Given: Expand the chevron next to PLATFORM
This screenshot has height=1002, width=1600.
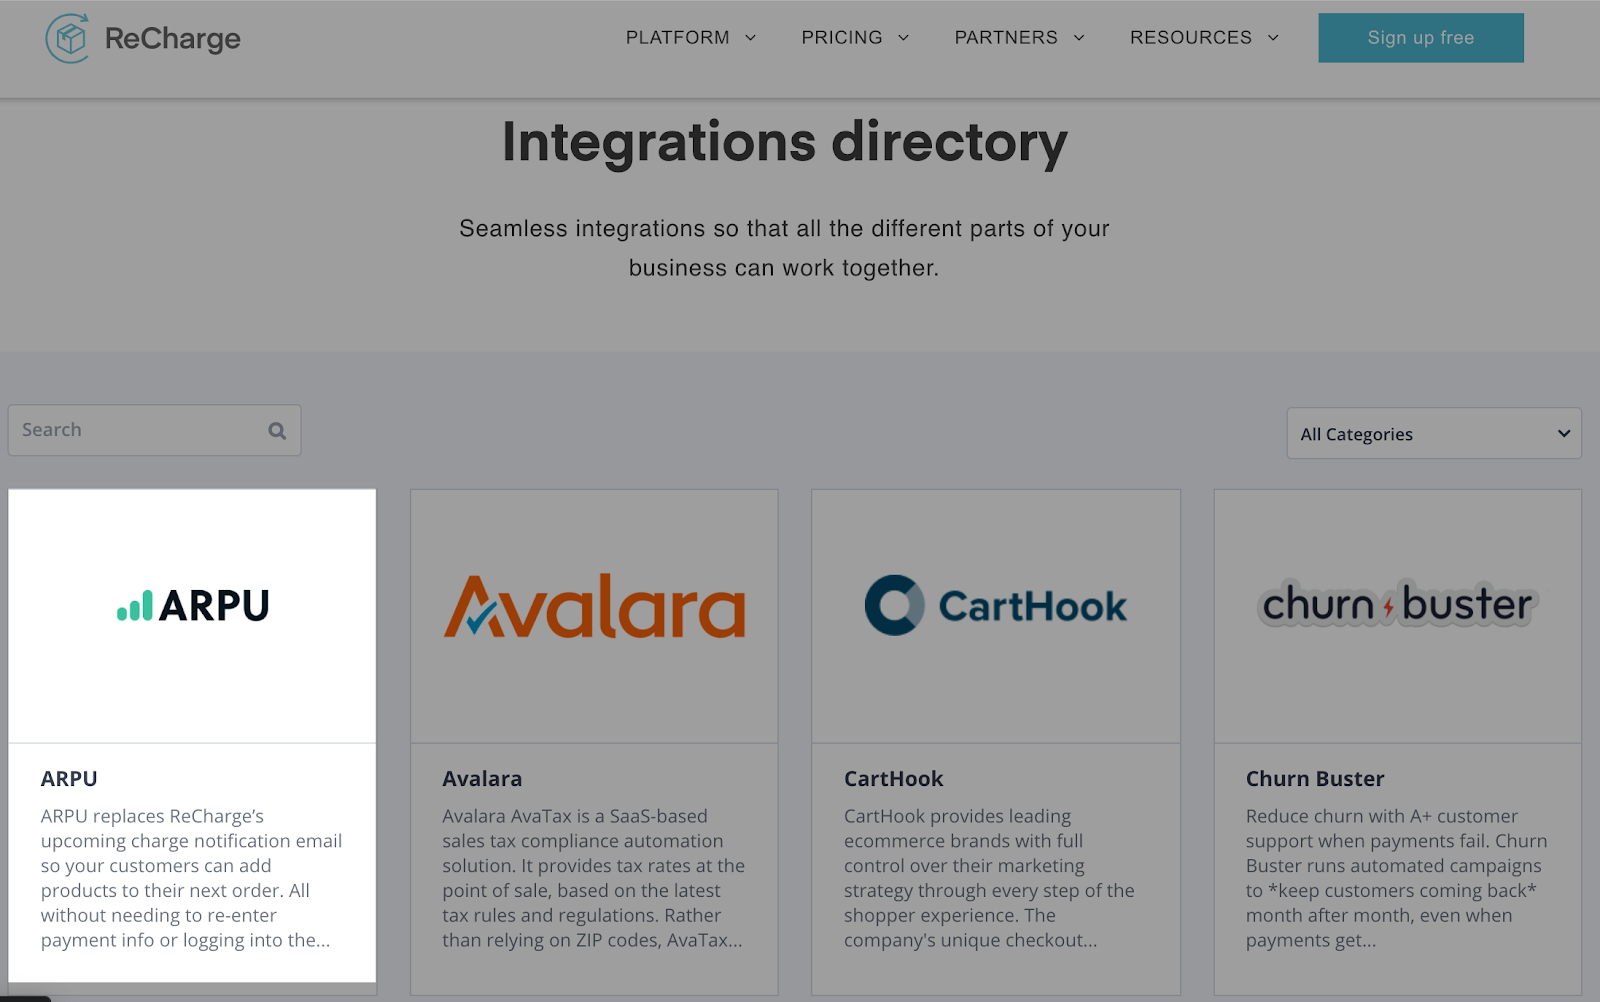Looking at the screenshot, I should [751, 38].
